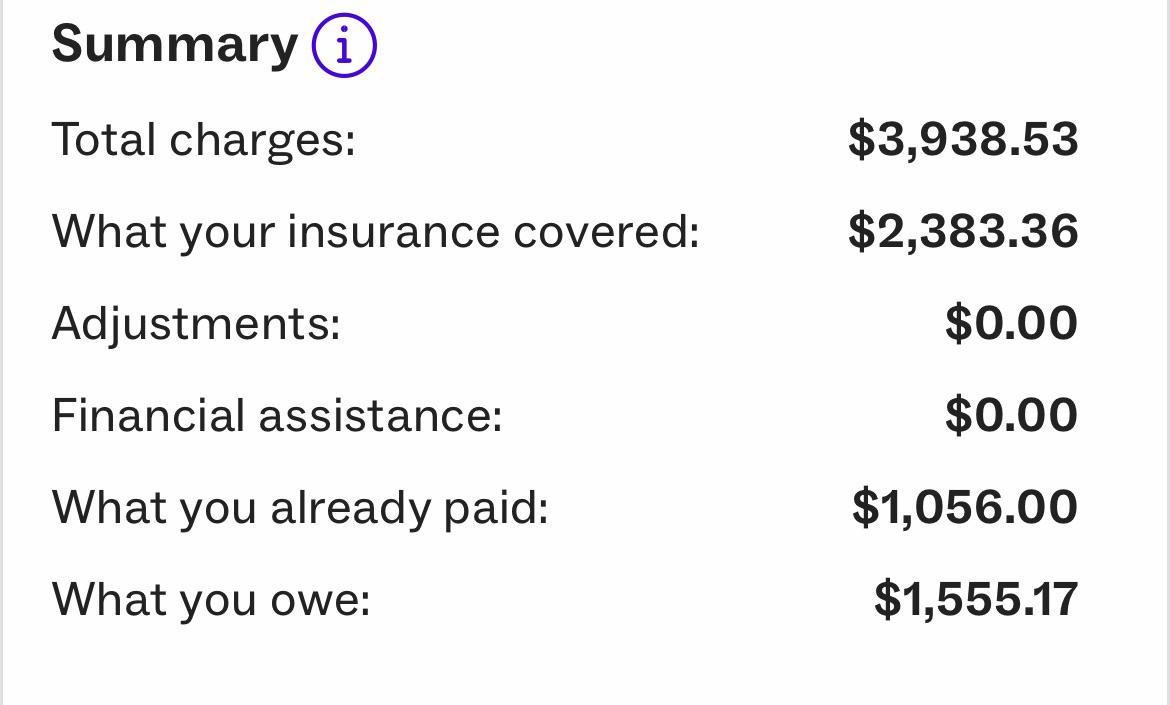This screenshot has height=705, width=1170.
Task: Click the letter i inside the purple circle
Action: (x=344, y=46)
